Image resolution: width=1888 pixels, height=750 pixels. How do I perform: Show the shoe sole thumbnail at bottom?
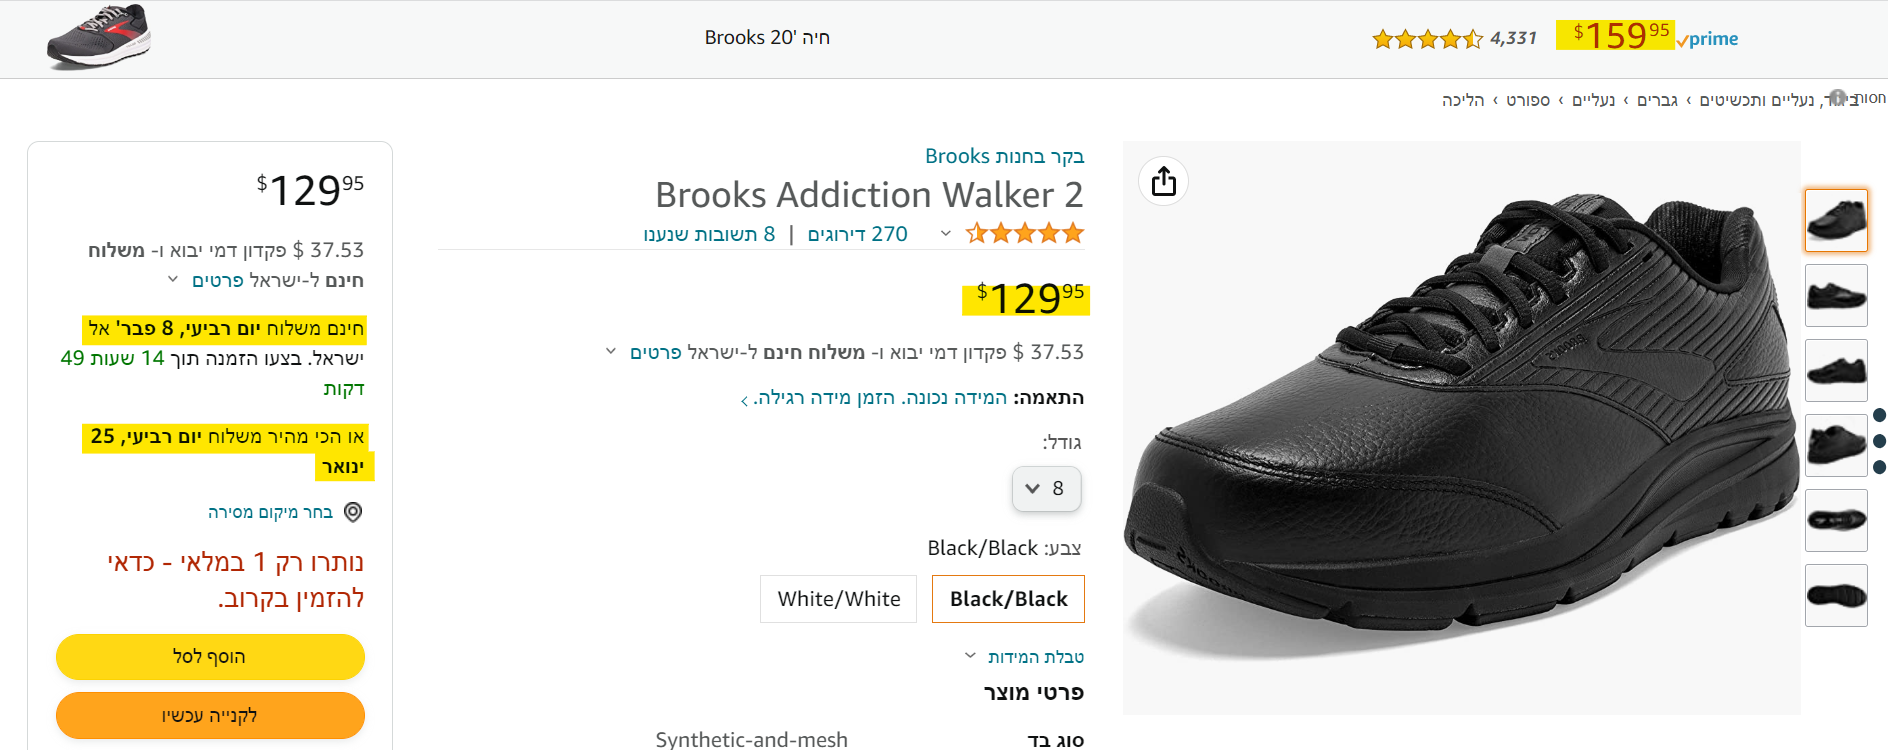[1836, 595]
